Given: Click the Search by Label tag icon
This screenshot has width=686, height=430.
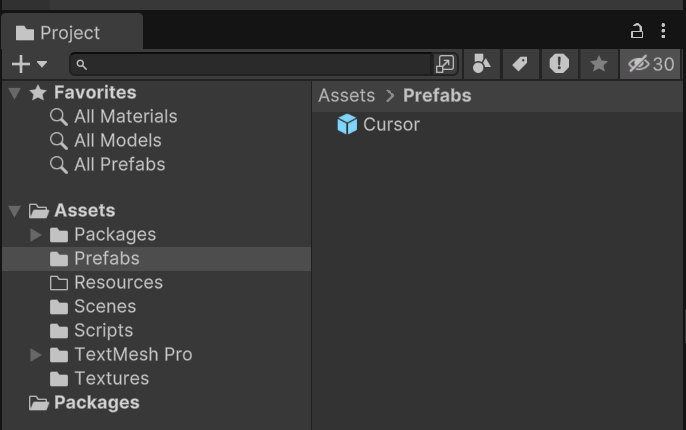Looking at the screenshot, I should coord(520,64).
